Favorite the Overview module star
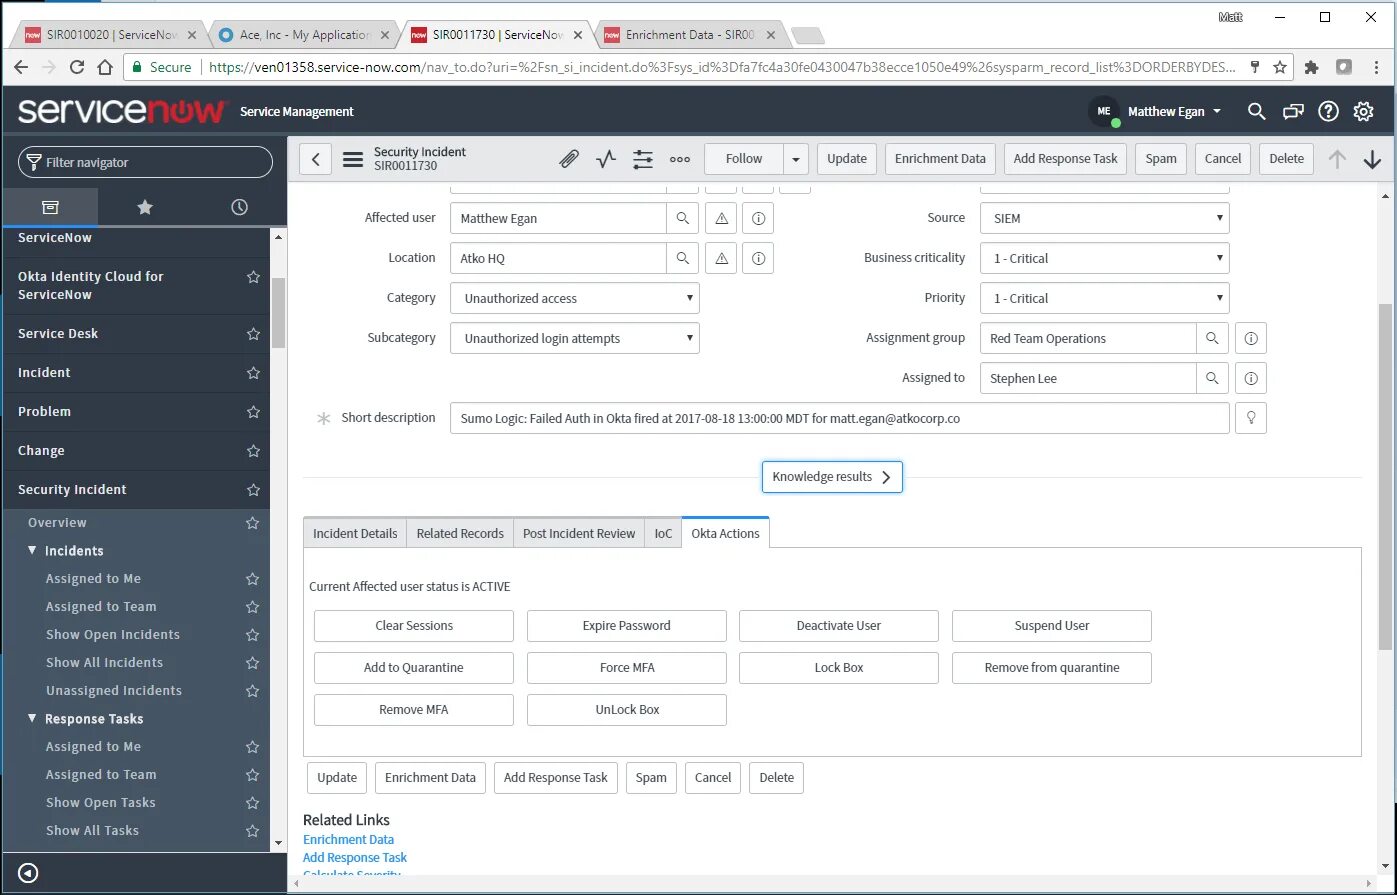The image size is (1397, 895). [x=253, y=523]
